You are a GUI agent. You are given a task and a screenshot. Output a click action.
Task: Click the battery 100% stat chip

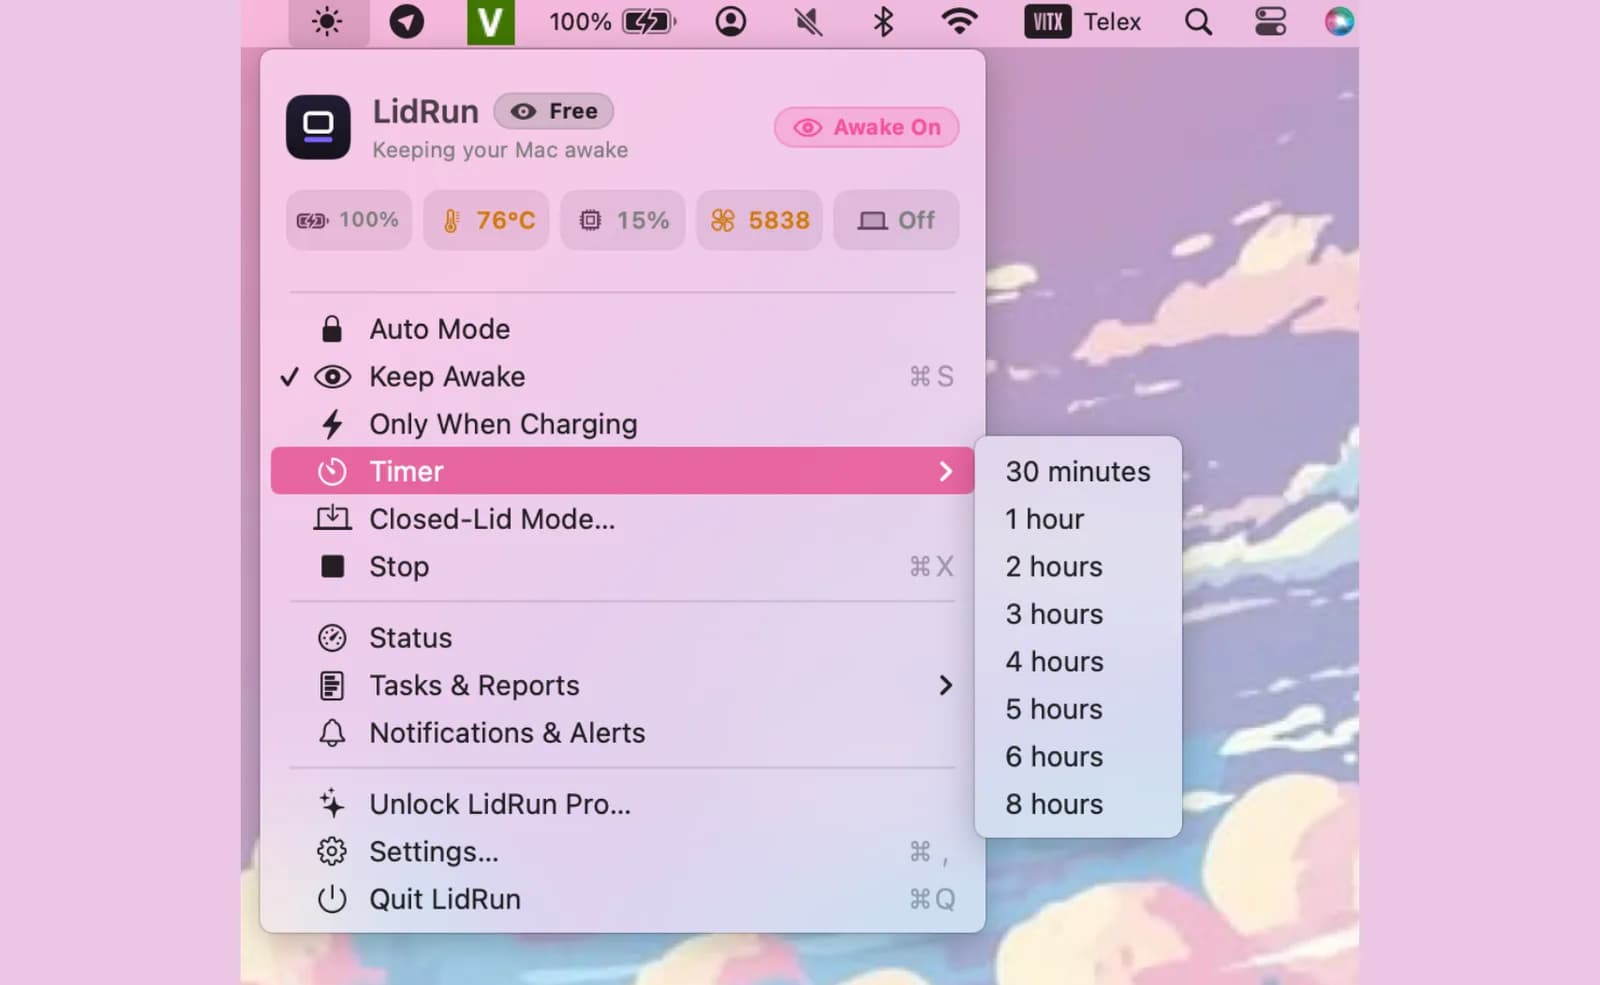pyautogui.click(x=348, y=220)
